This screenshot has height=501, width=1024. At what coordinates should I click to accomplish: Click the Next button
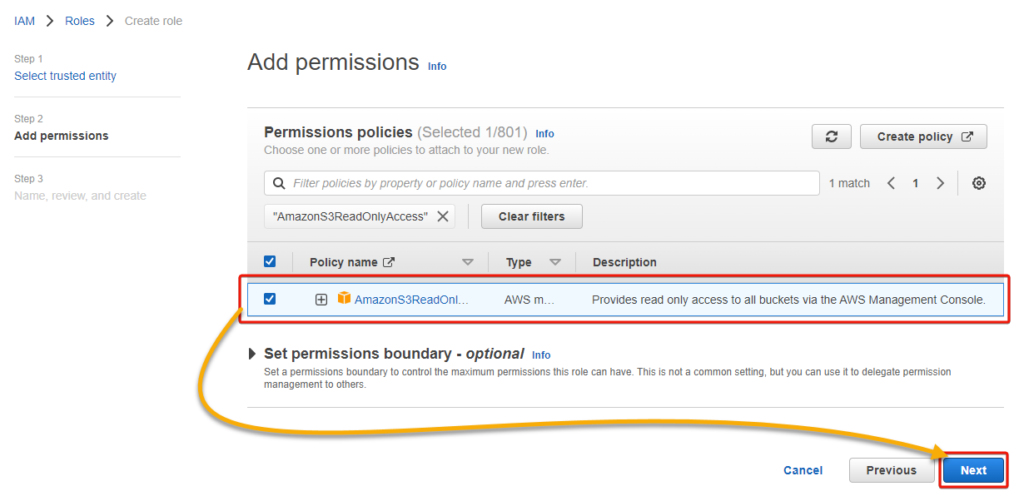pos(972,470)
